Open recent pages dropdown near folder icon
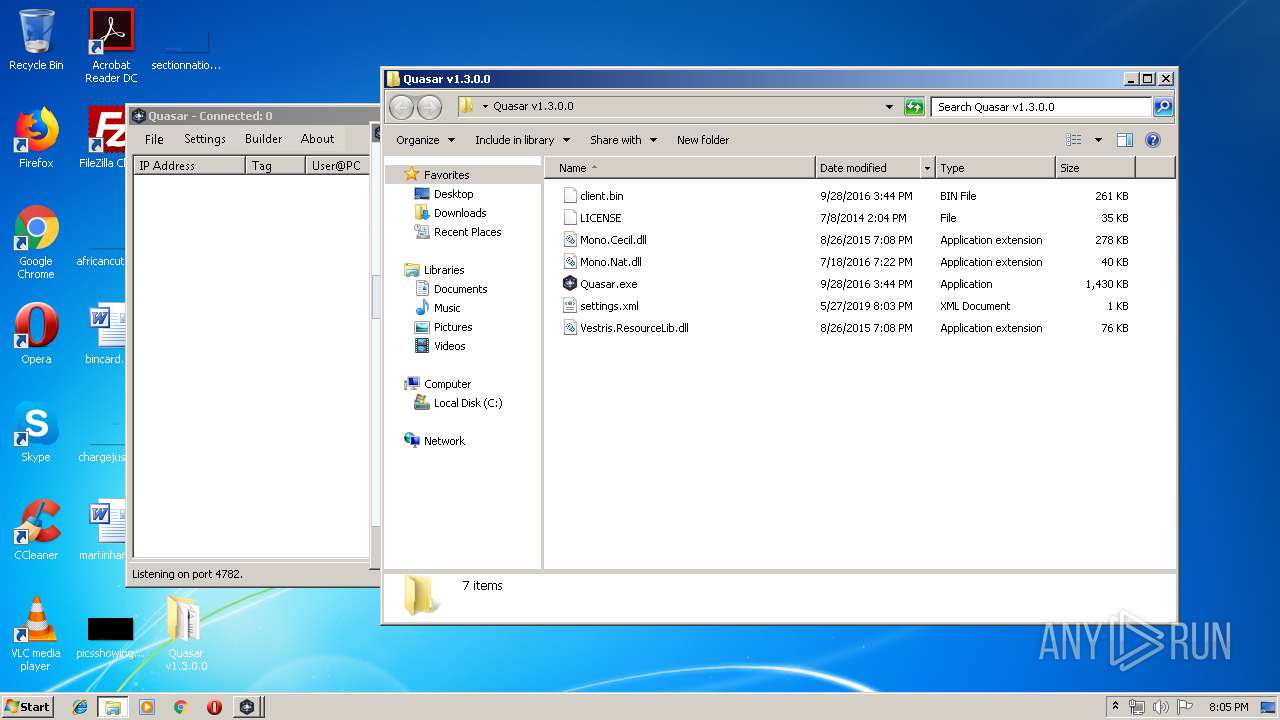 [x=486, y=107]
